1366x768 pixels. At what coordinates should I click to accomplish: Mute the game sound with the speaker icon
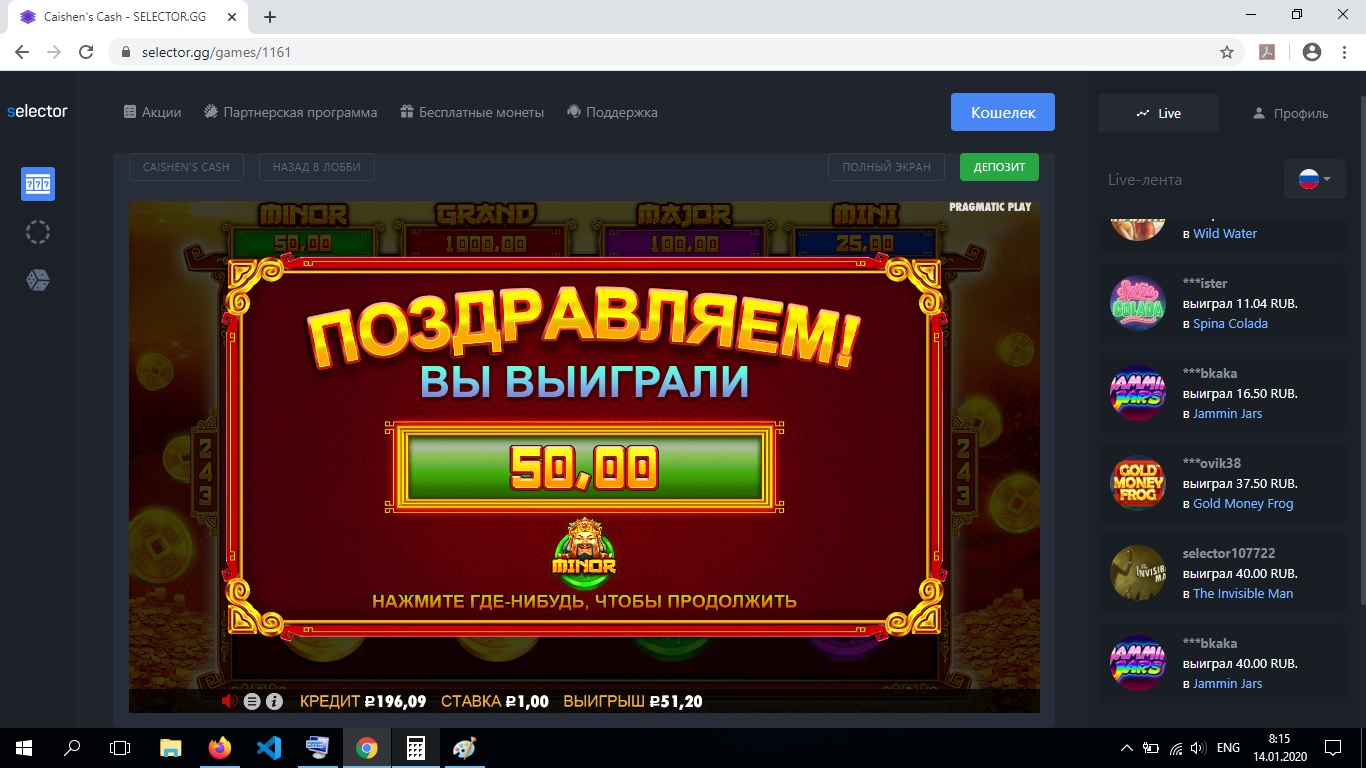pos(229,702)
